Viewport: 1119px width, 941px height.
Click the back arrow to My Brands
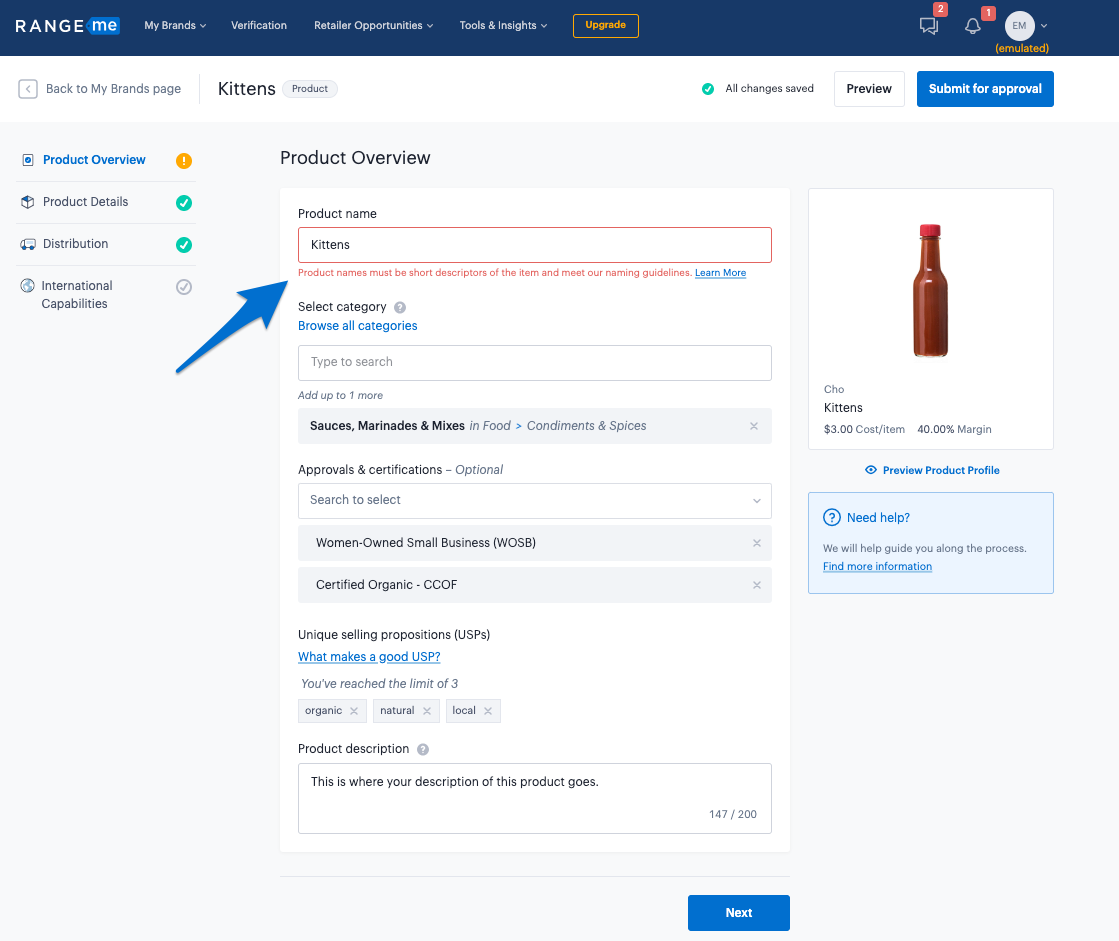[28, 89]
